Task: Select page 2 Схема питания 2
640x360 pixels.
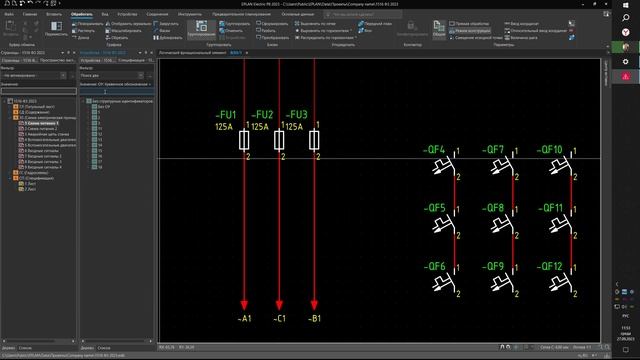Action: pos(38,129)
